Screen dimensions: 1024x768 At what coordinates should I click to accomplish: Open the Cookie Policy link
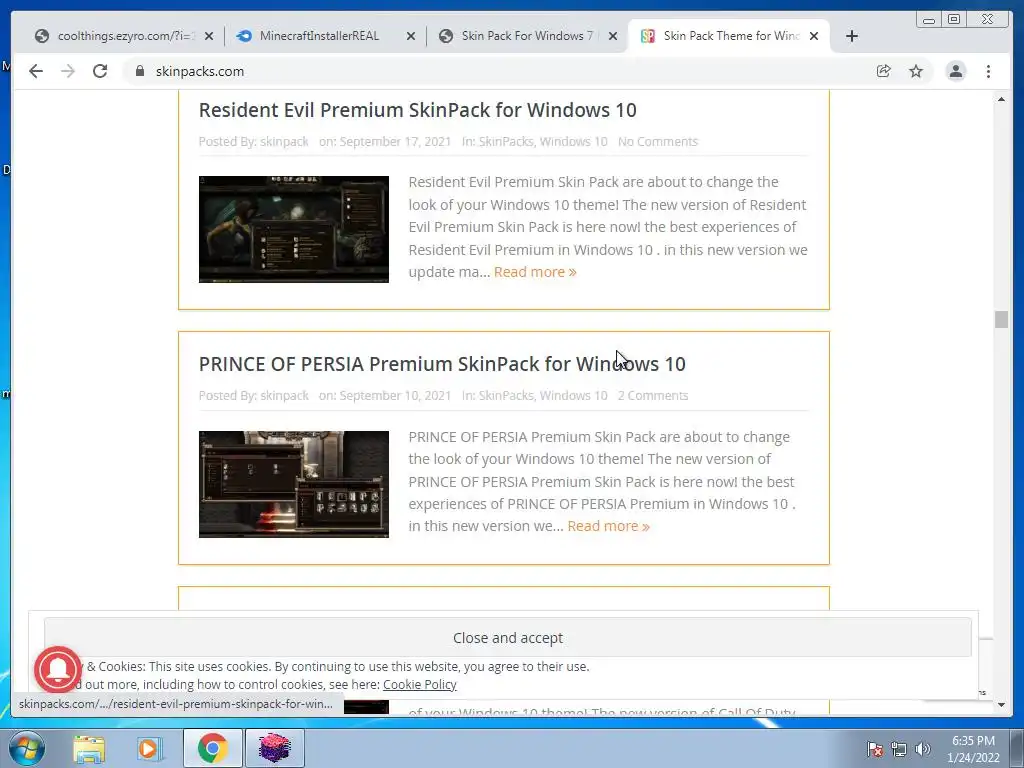click(x=419, y=684)
